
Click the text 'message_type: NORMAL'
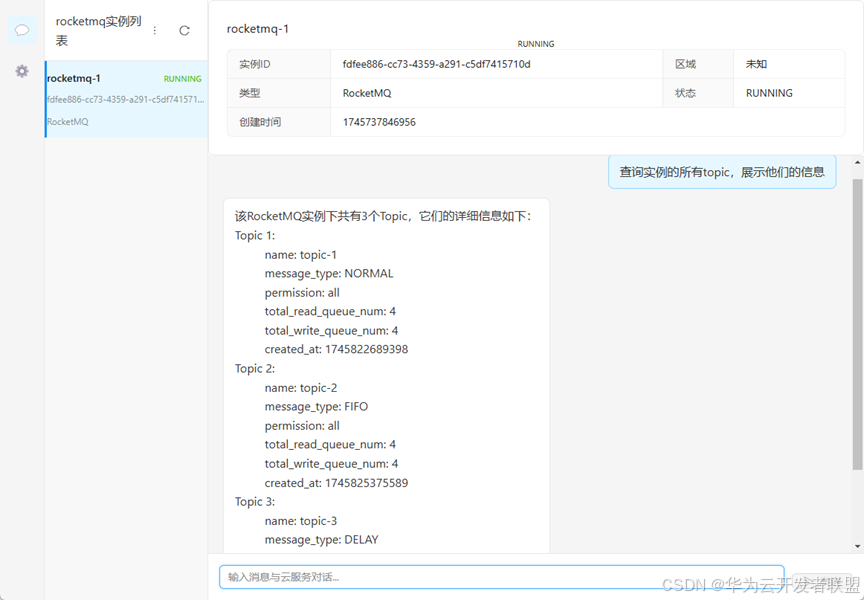click(x=329, y=273)
